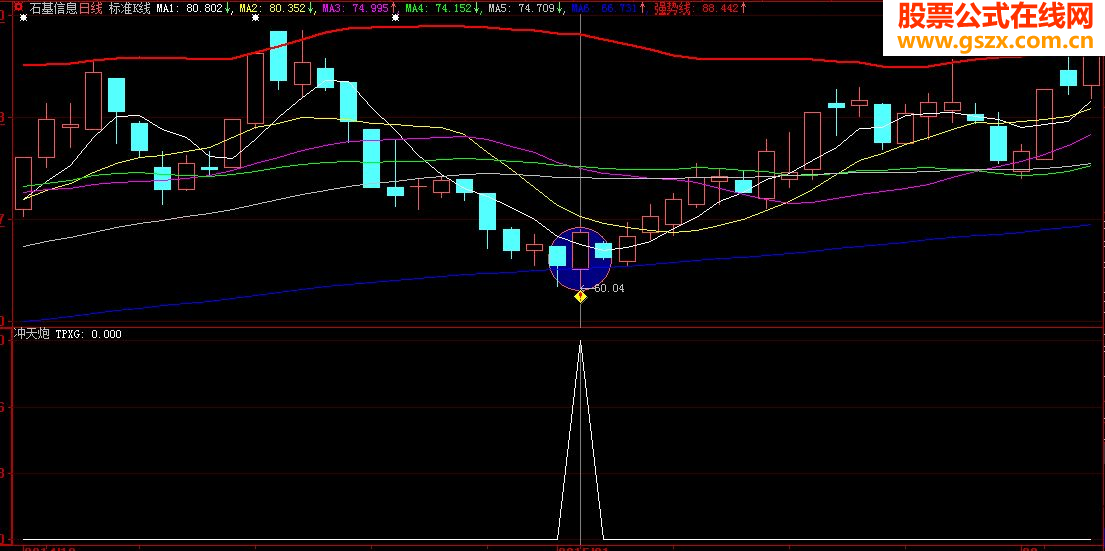
Task: Select the red 强势线: 88.442 readout
Action: [x=694, y=8]
